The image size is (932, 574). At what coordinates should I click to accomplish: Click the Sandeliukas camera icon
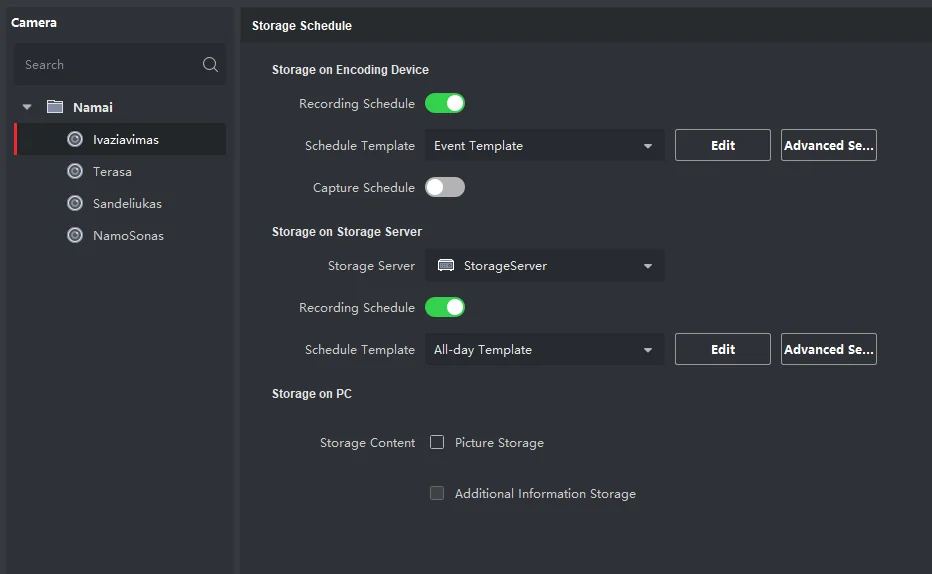75,204
